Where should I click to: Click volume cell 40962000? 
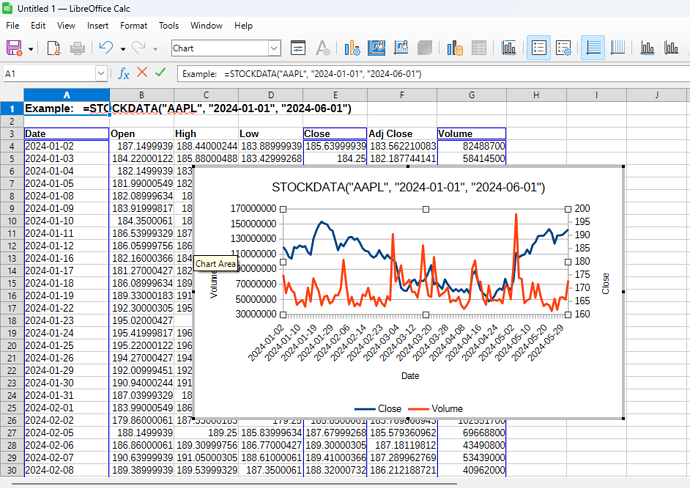[x=472, y=470]
